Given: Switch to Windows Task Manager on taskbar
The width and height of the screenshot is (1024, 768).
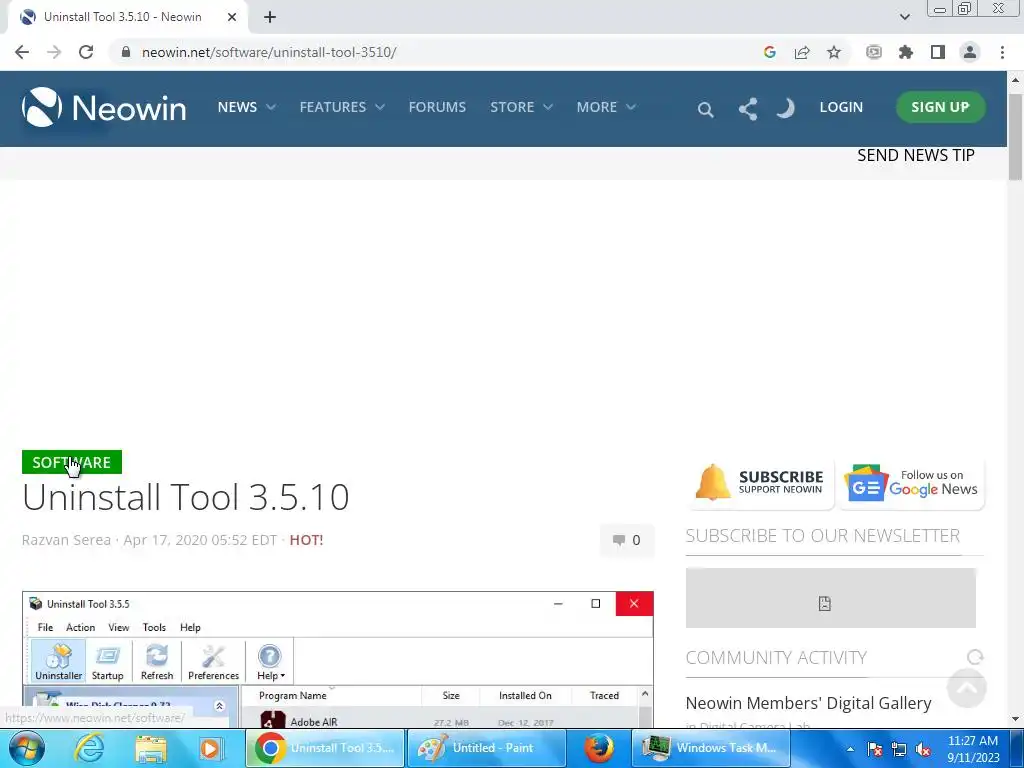Looking at the screenshot, I should point(711,748).
